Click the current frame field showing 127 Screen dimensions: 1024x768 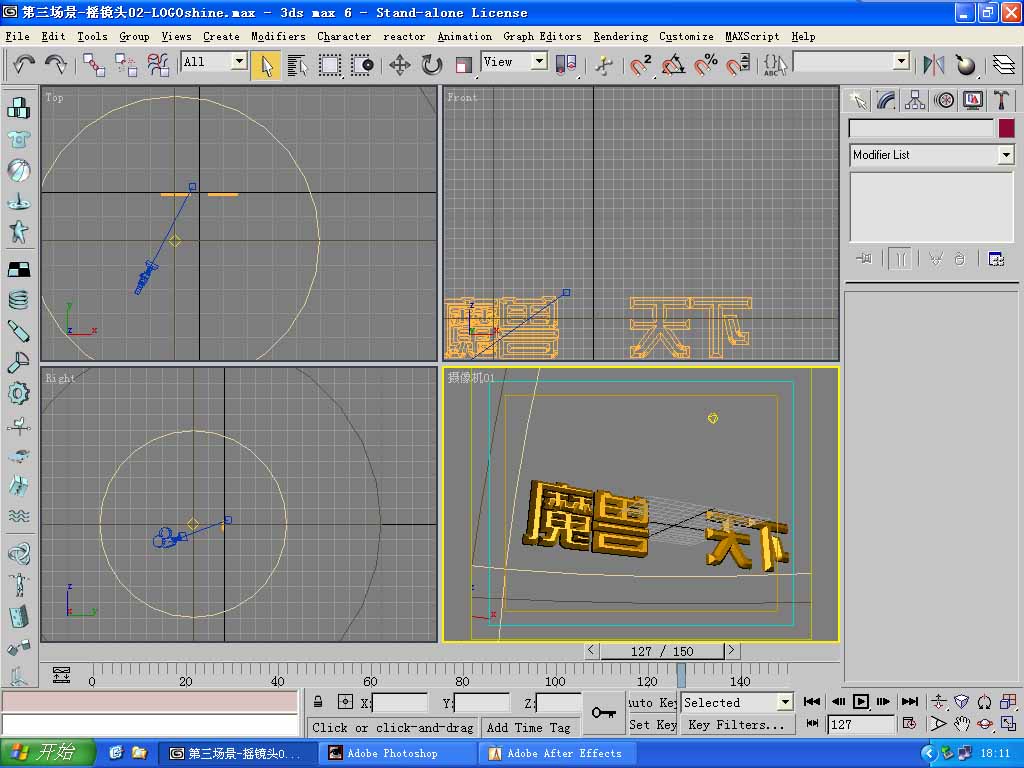click(859, 724)
